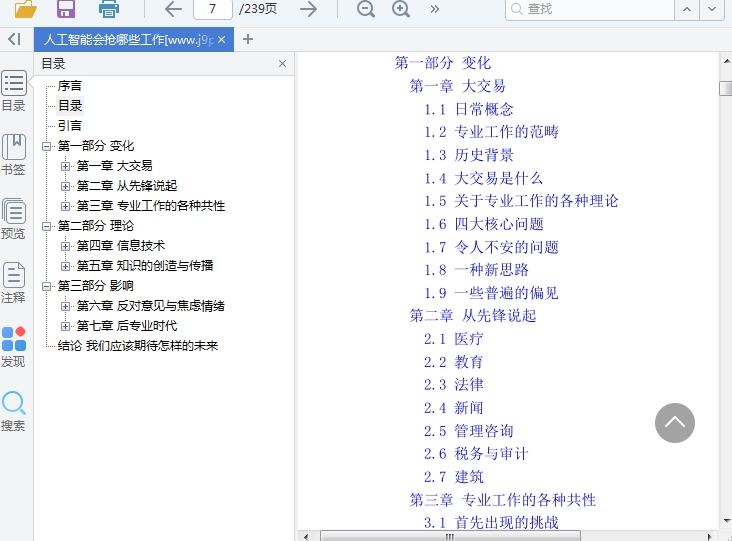The width and height of the screenshot is (732, 541).
Task: Add a new tab
Action: click(x=248, y=39)
